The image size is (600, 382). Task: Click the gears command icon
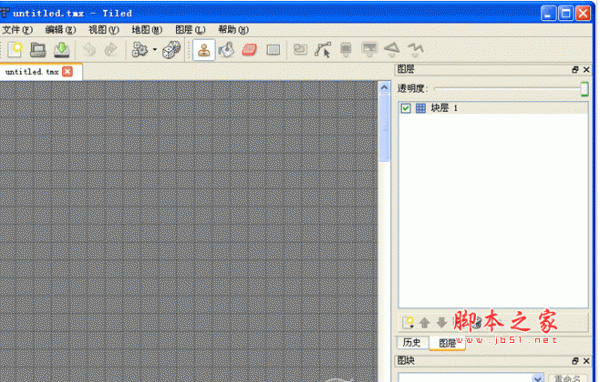coord(140,50)
